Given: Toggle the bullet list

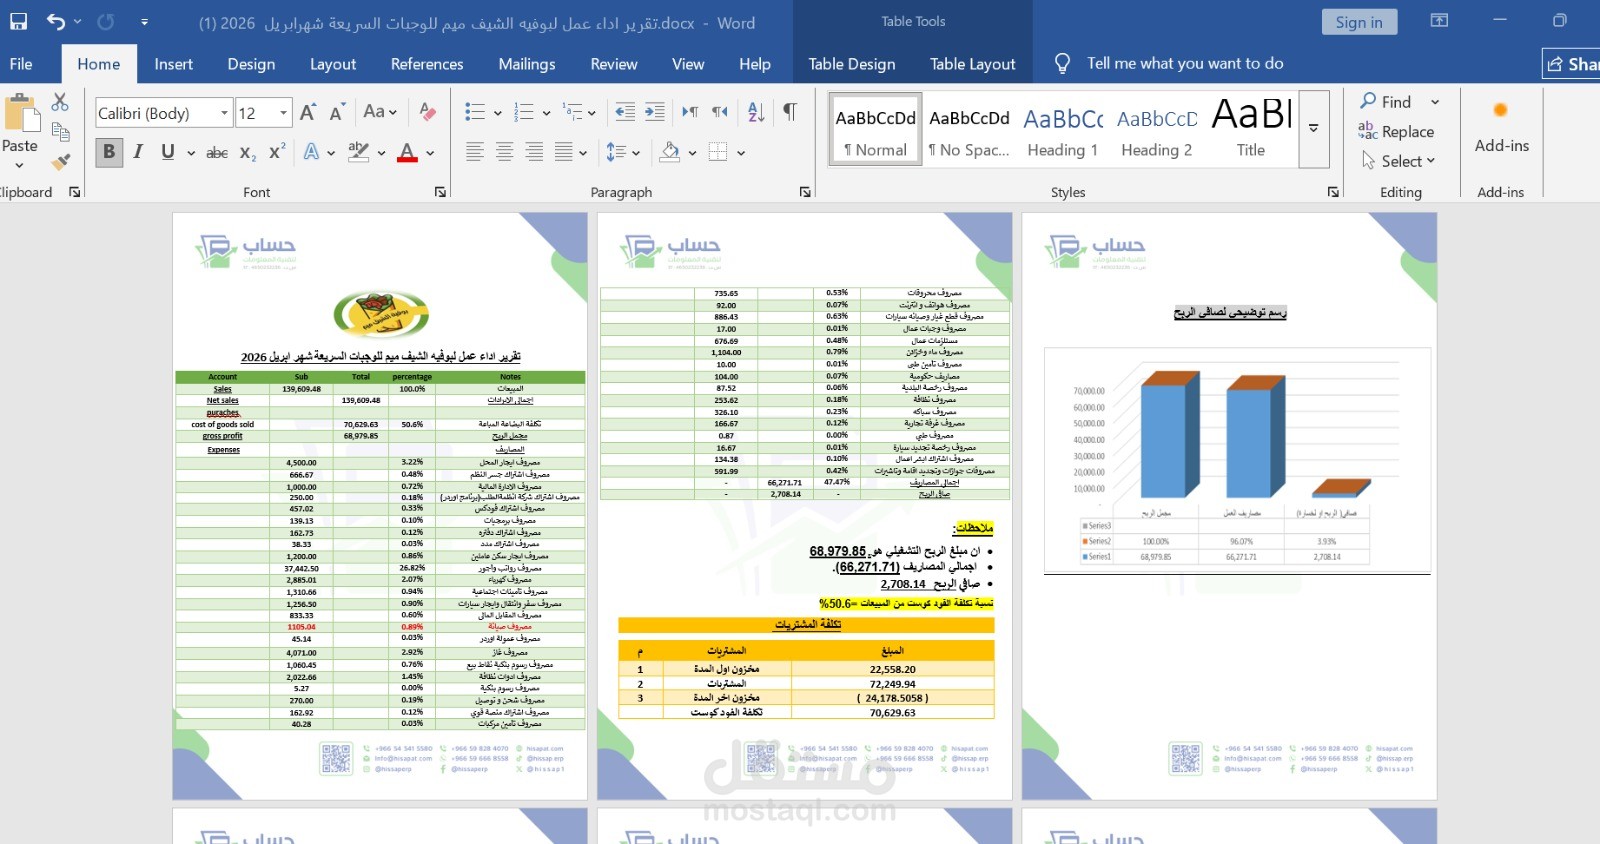Looking at the screenshot, I should pos(475,112).
